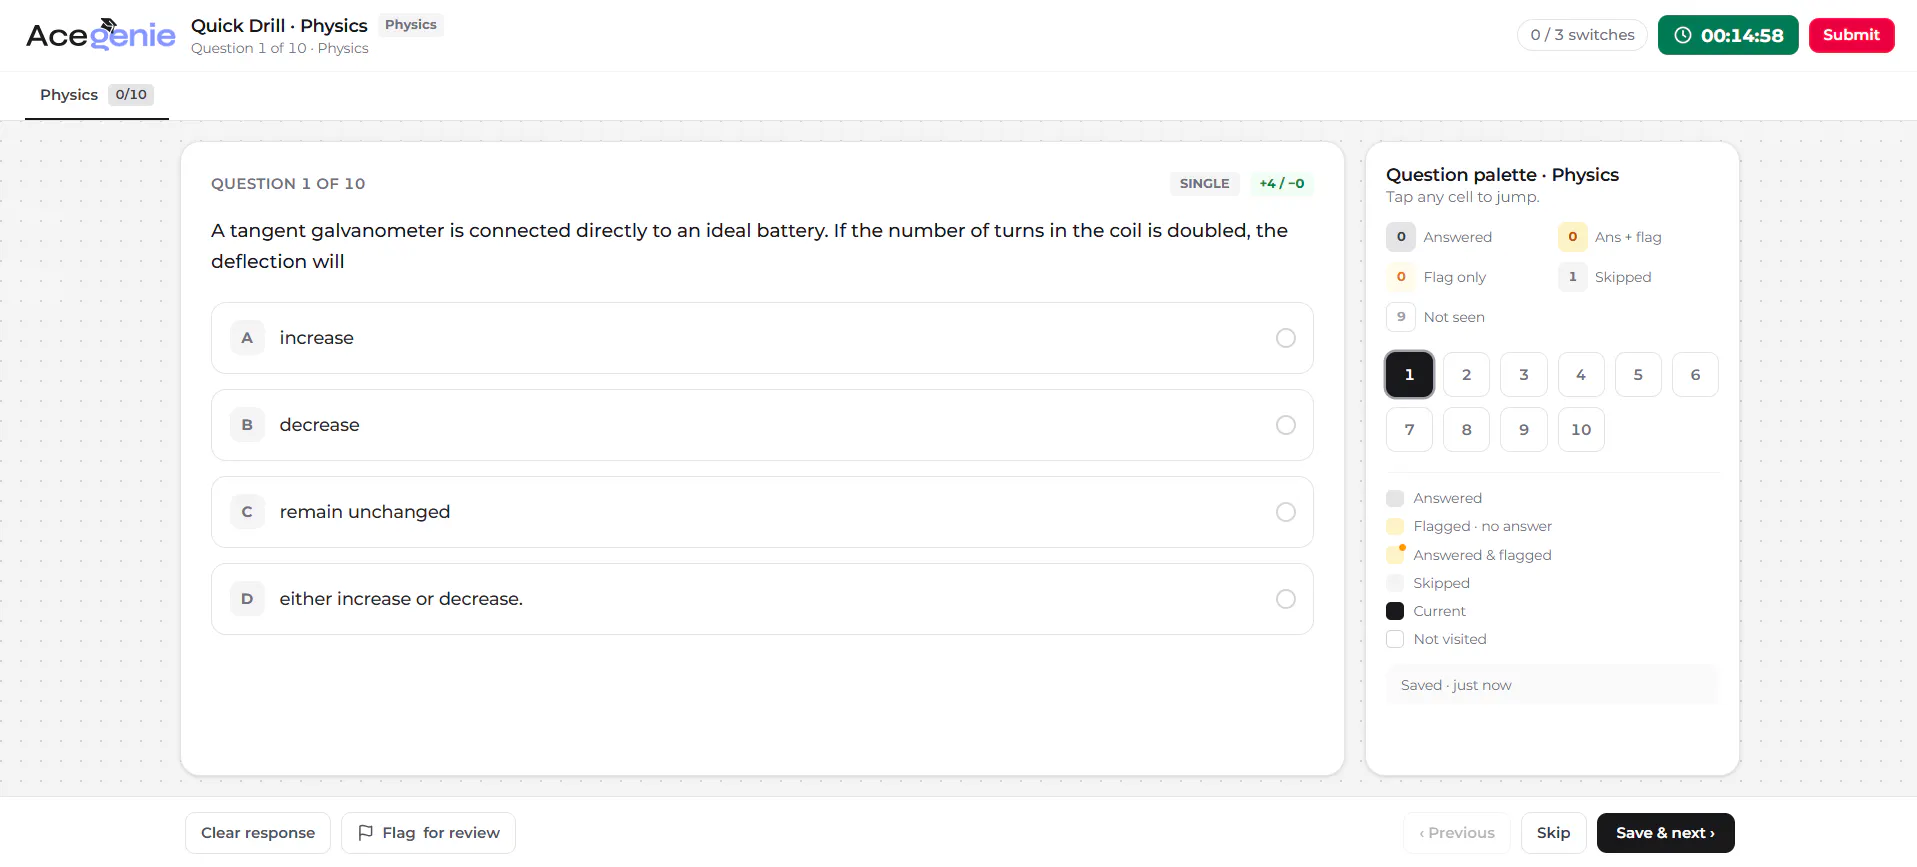Click the Not seen count badge showing 9
This screenshot has height=867, width=1917.
pos(1401,317)
